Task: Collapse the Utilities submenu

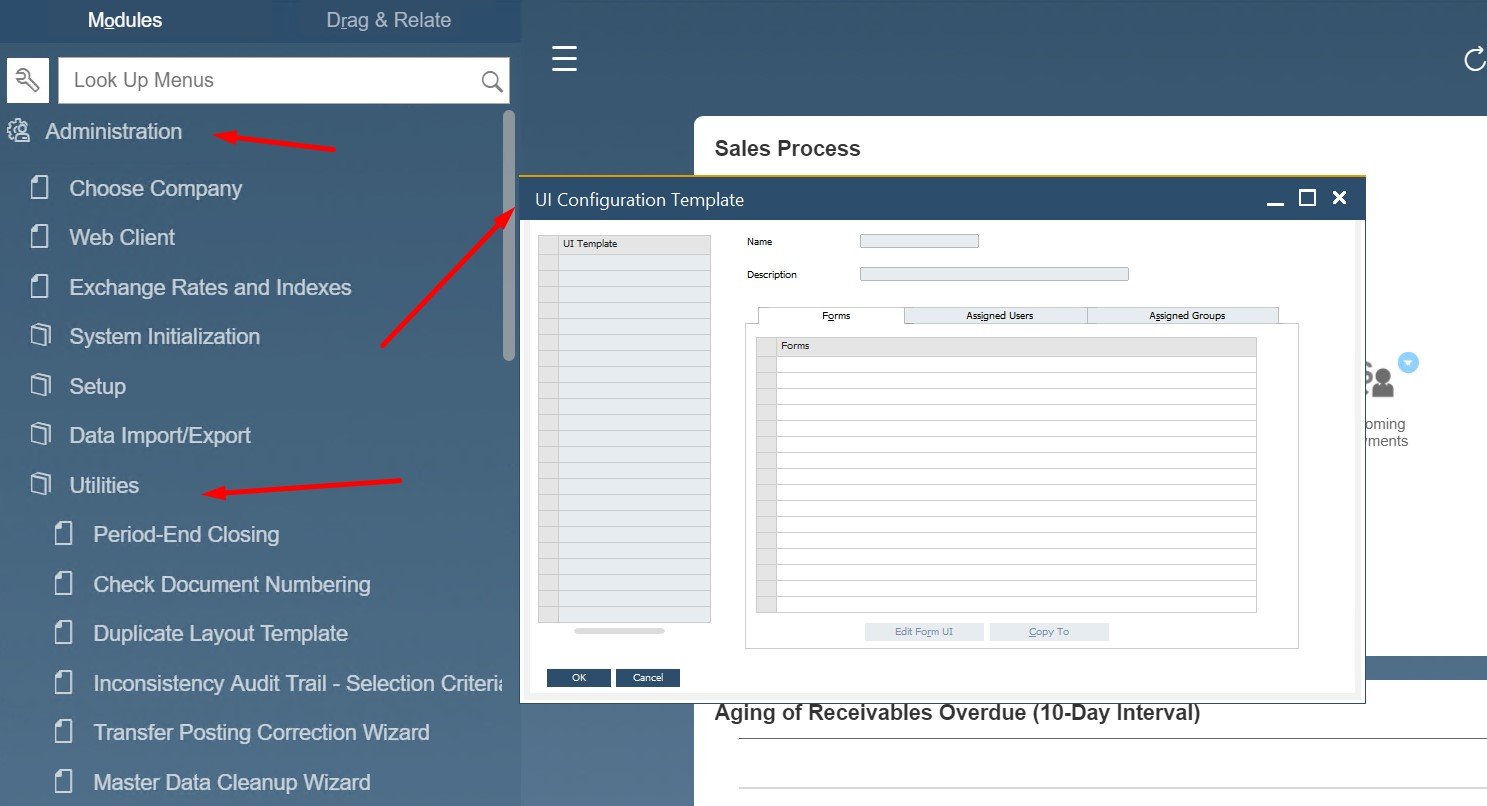Action: 103,485
